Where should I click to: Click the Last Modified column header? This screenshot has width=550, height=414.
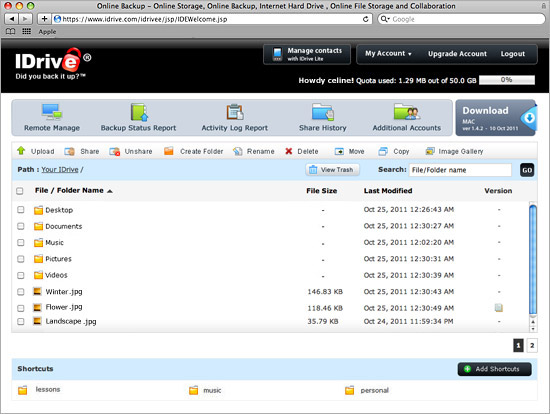pos(388,191)
